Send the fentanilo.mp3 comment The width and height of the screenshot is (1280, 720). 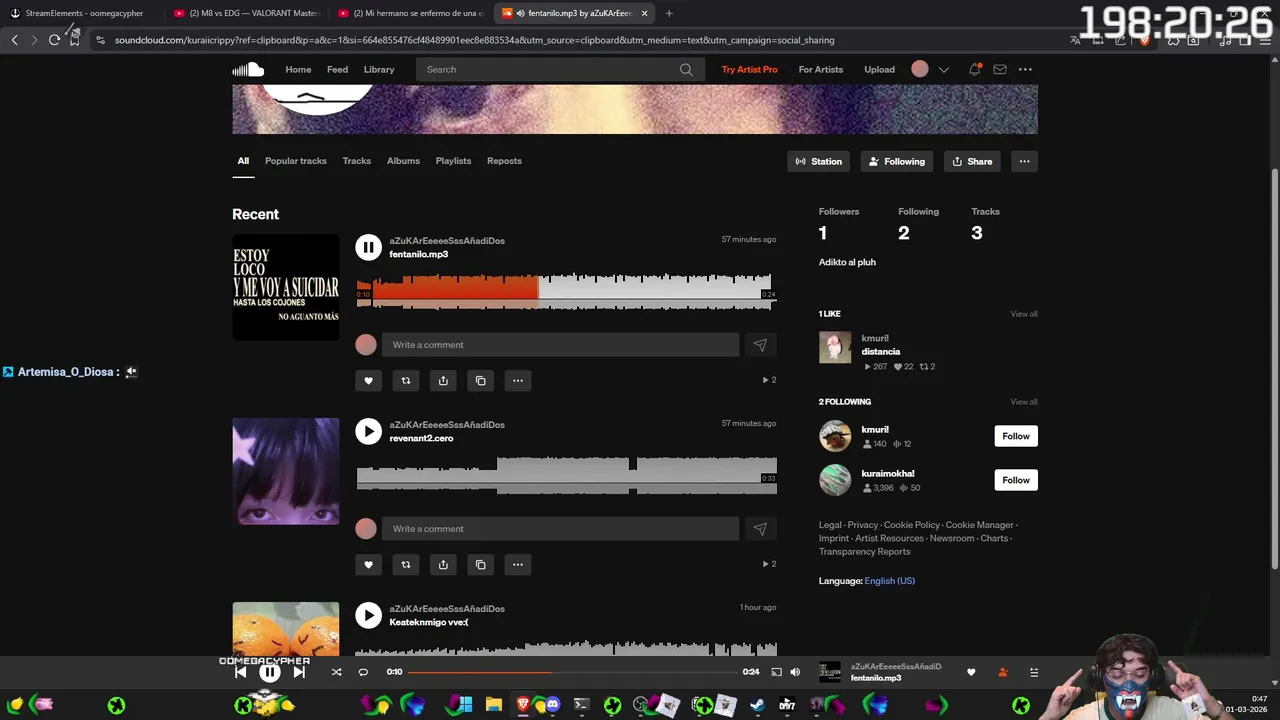(760, 345)
